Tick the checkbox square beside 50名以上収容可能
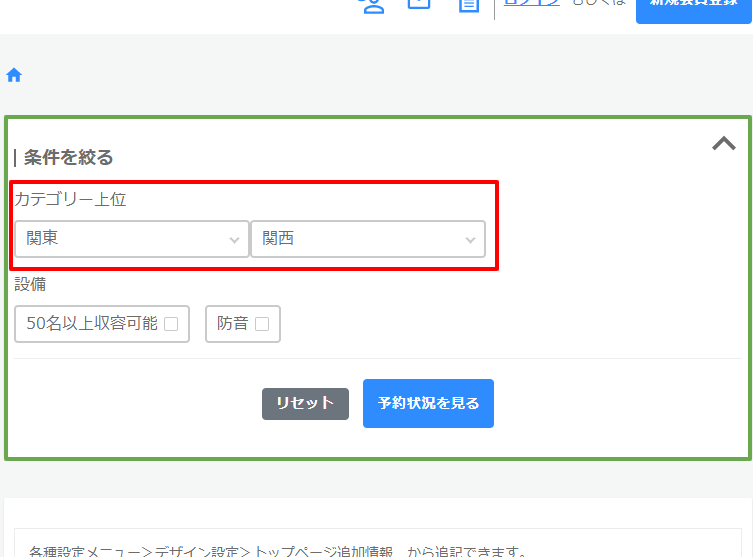Screen dimensions: 753x557 [x=171, y=324]
